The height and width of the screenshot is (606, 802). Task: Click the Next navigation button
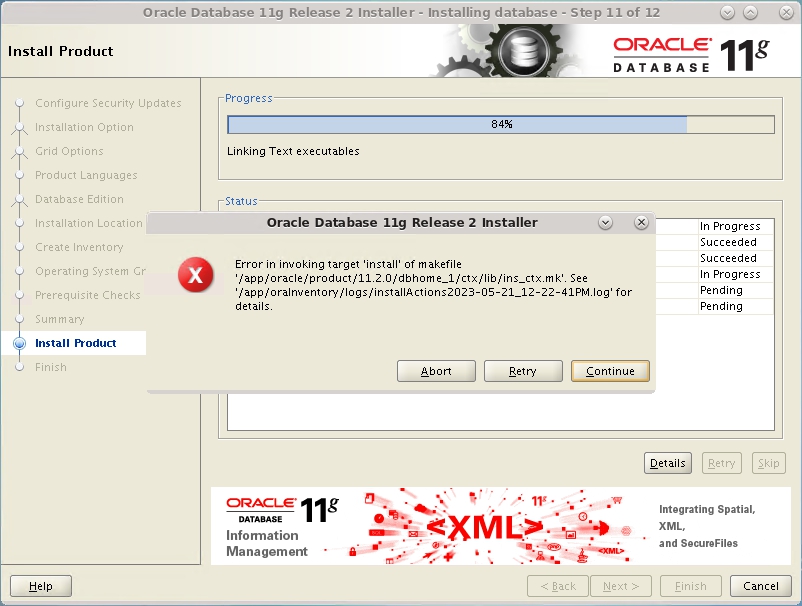coord(620,586)
